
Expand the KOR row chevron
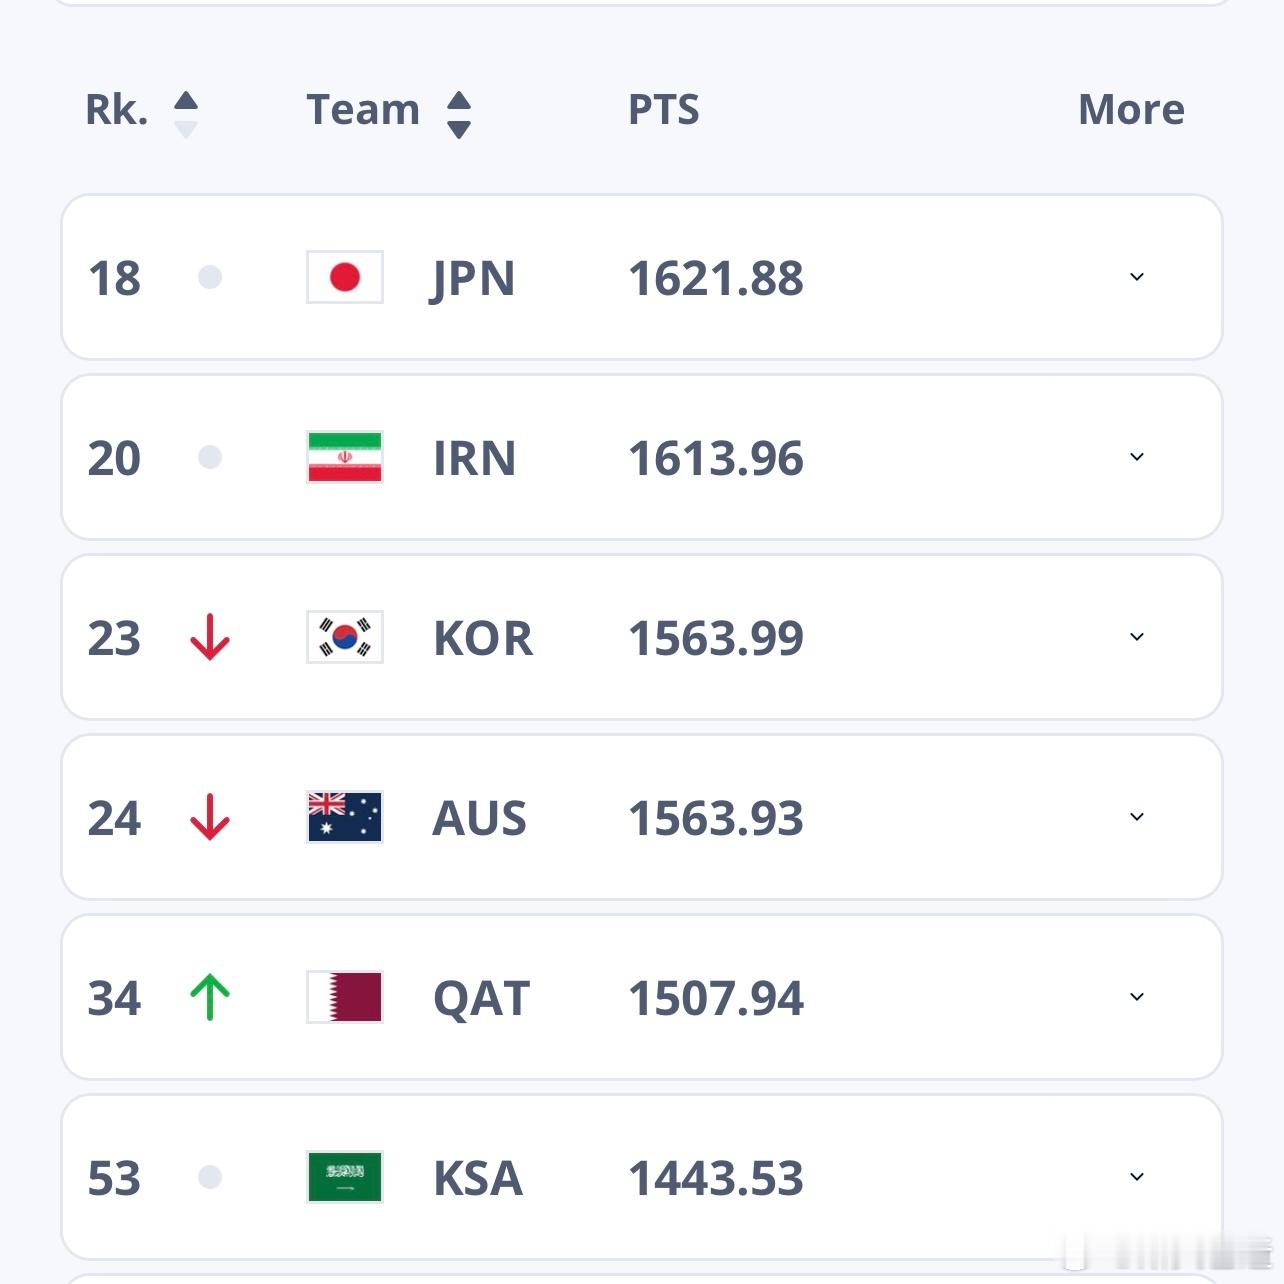1137,637
